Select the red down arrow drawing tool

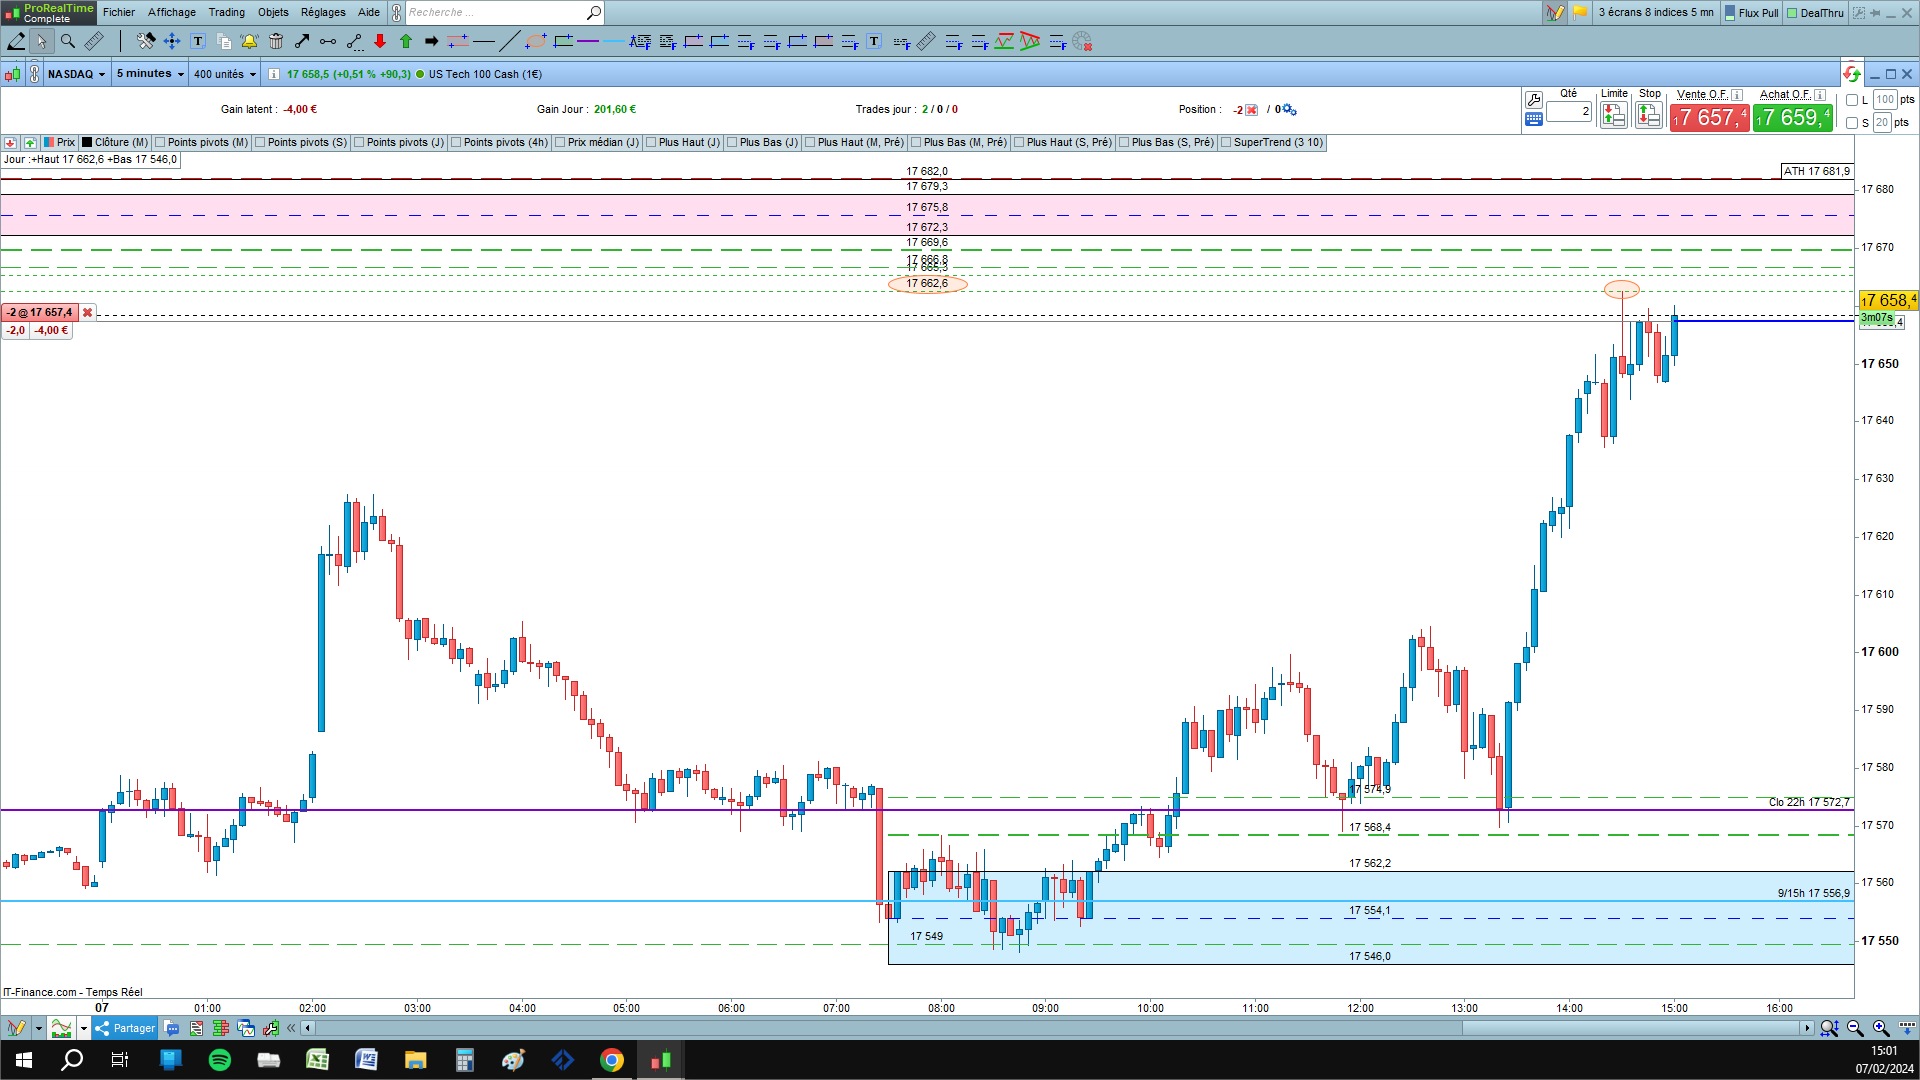pos(380,41)
